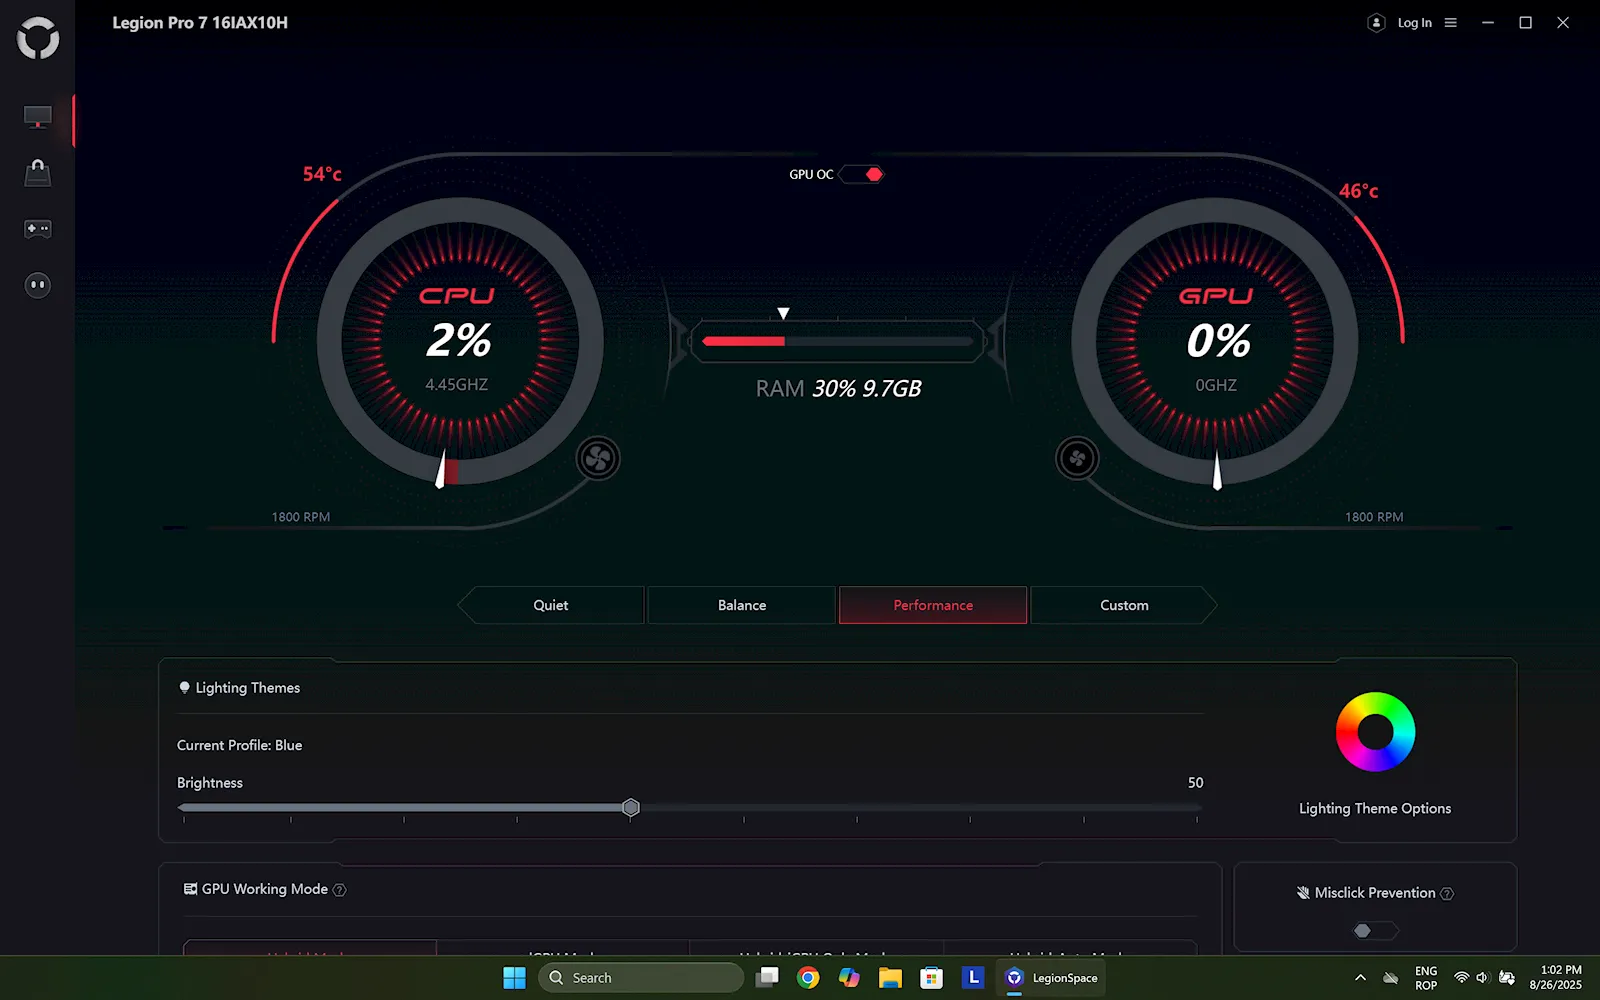This screenshot has height=1000, width=1600.
Task: Open Microsoft Store from the taskbar
Action: click(x=931, y=978)
